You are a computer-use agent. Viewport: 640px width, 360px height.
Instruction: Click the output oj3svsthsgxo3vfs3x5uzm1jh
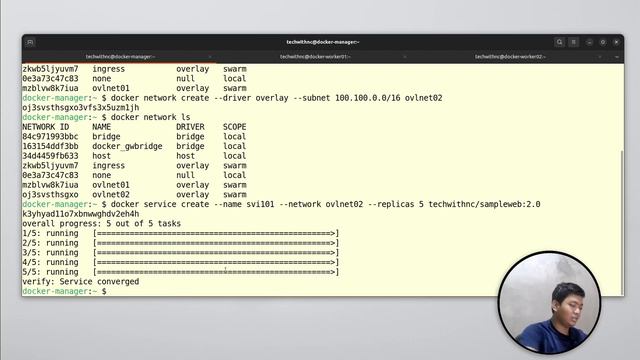point(81,108)
